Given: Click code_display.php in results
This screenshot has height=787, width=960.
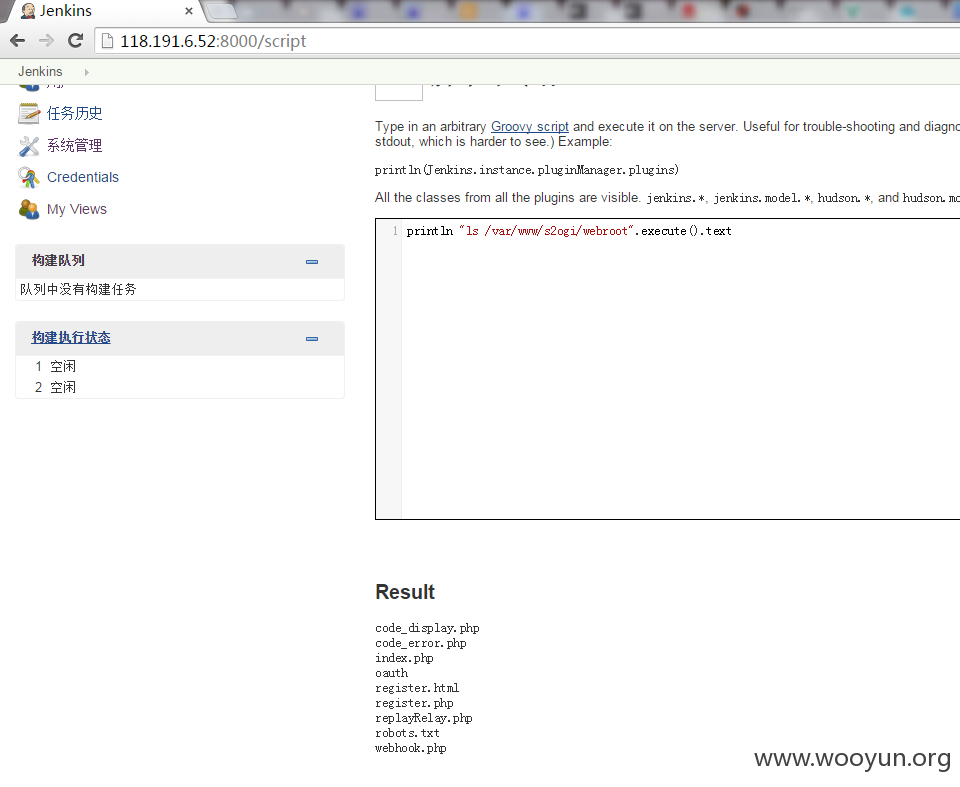Looking at the screenshot, I should [427, 628].
